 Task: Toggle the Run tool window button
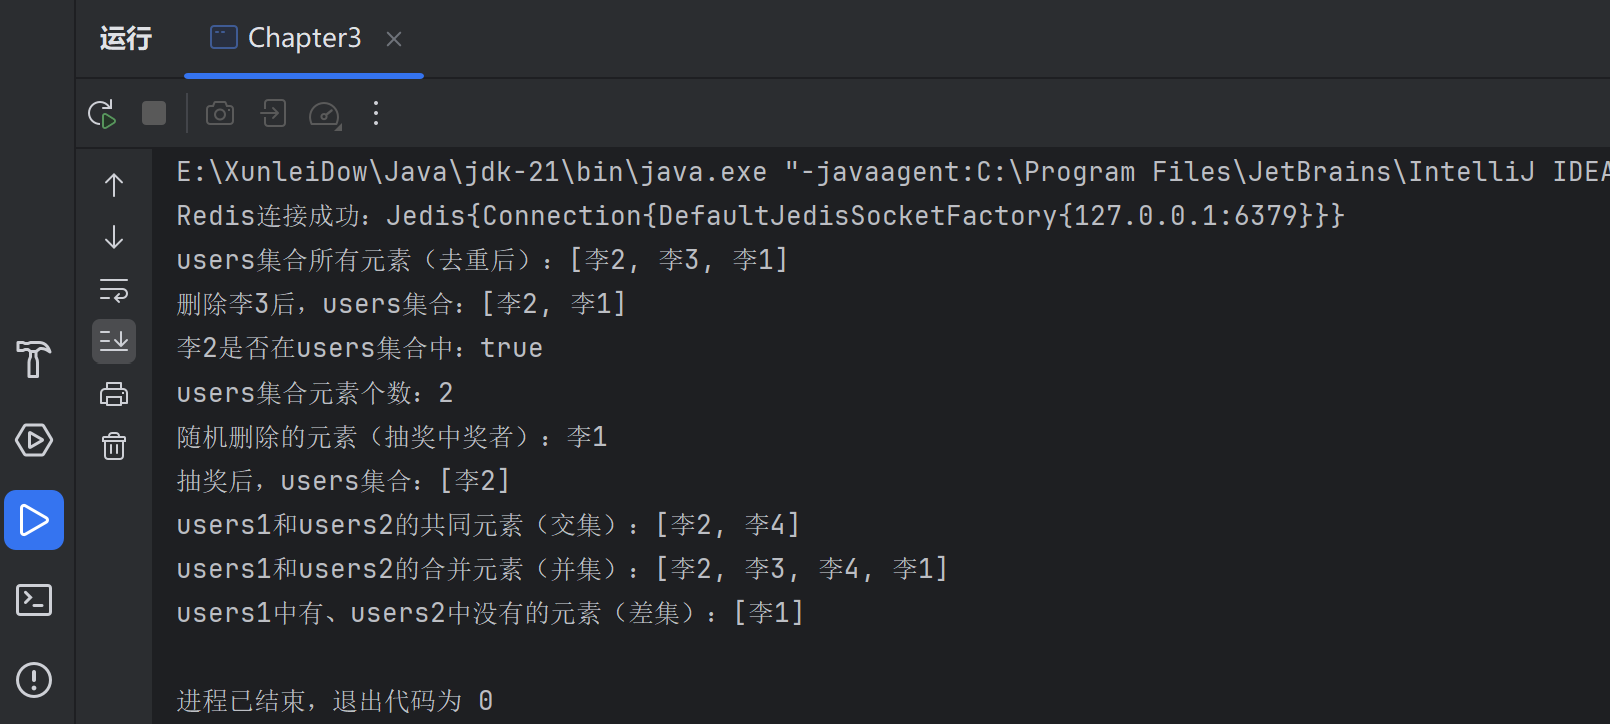34,520
